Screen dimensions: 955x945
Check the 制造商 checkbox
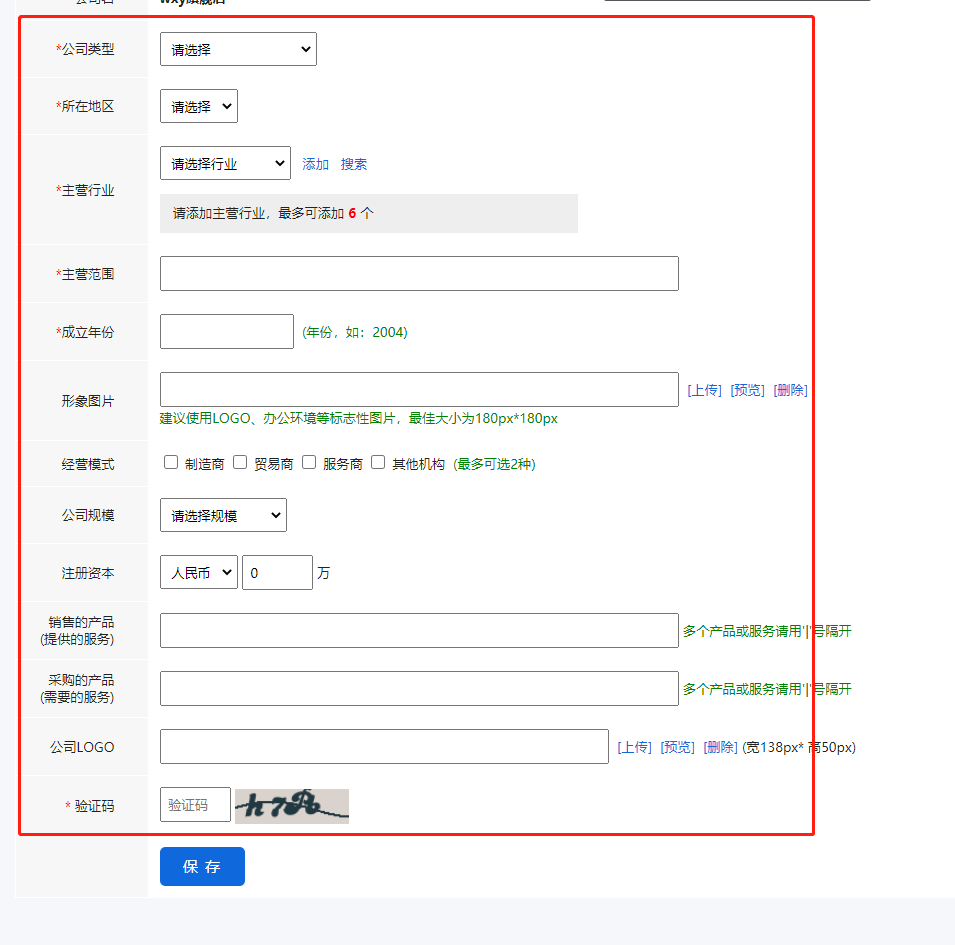[171, 463]
